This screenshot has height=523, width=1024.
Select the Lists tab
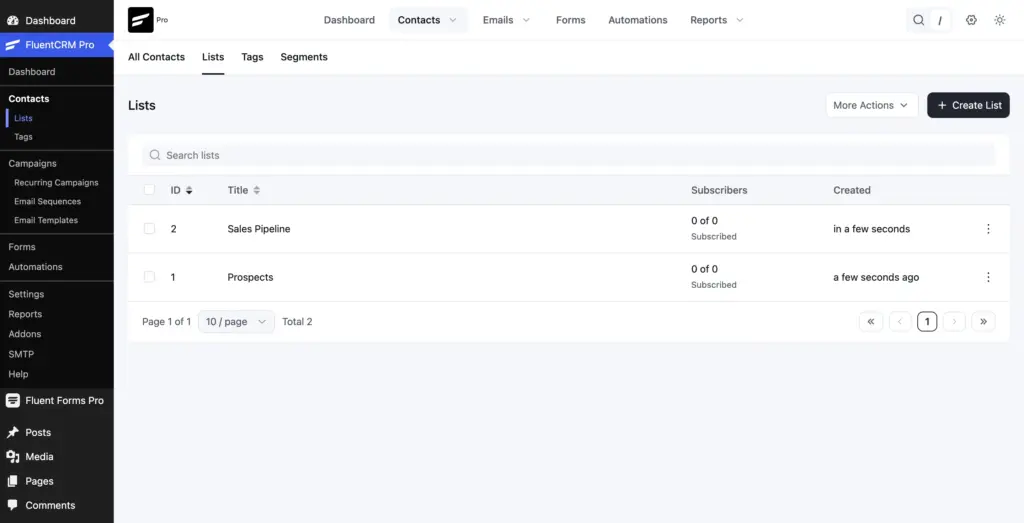pos(213,57)
